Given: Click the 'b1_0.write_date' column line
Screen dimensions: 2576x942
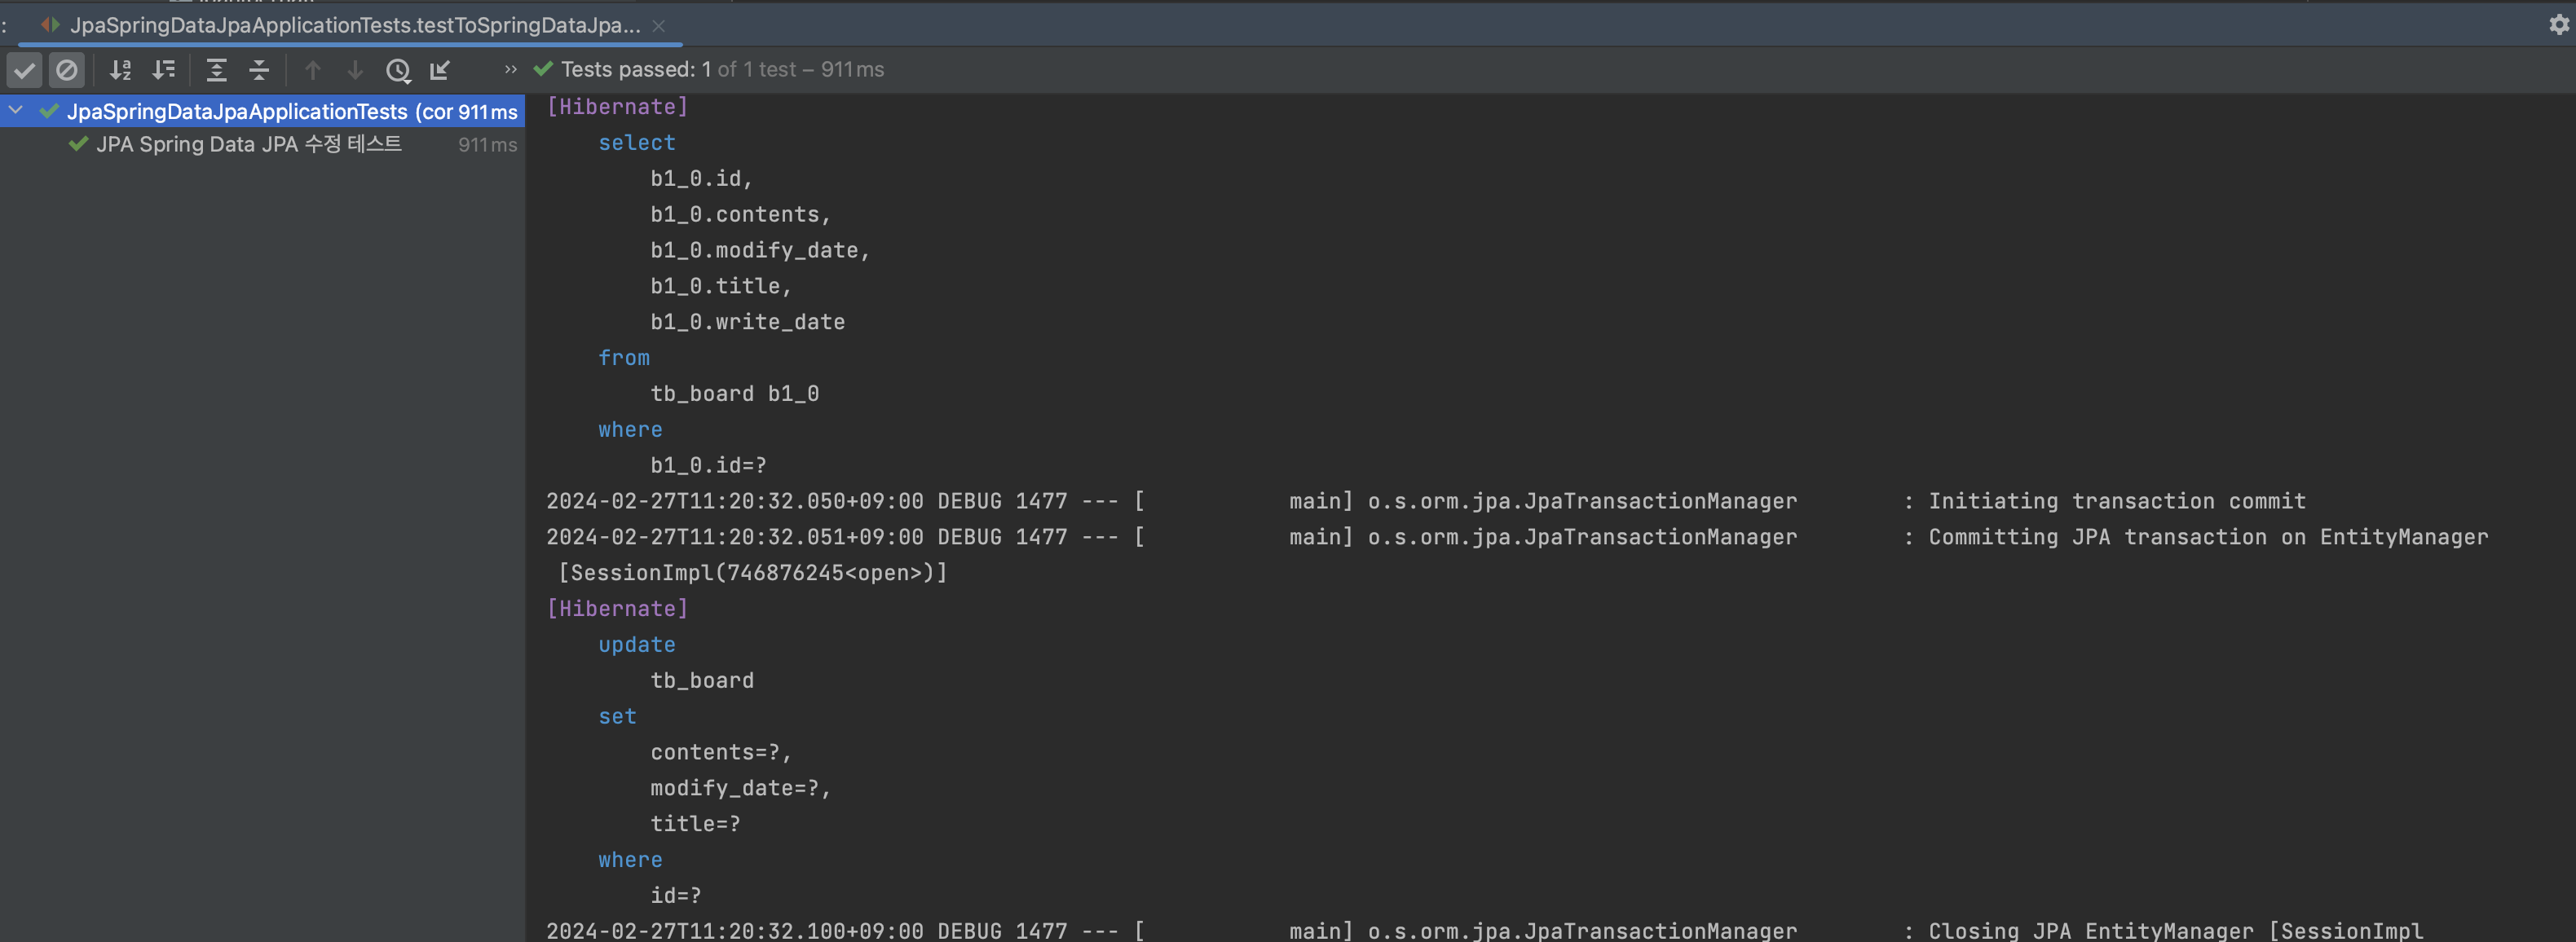Looking at the screenshot, I should click(747, 322).
